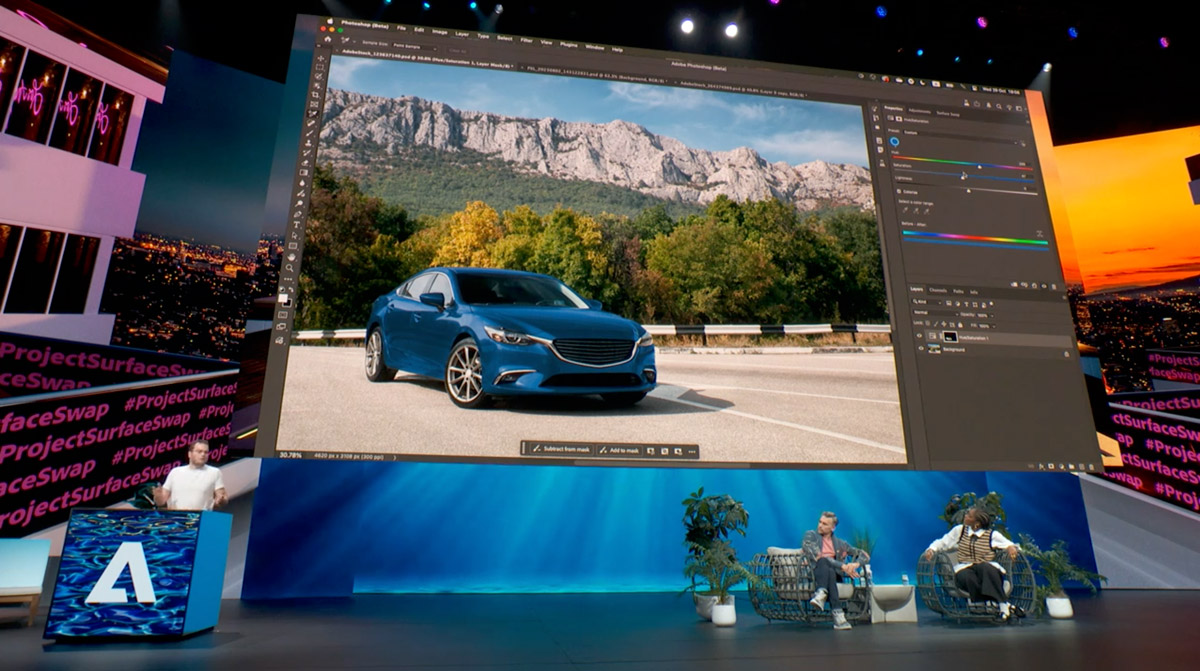This screenshot has height=671, width=1200.
Task: Toggle pixel layer filter in Layers panel
Action: point(949,303)
